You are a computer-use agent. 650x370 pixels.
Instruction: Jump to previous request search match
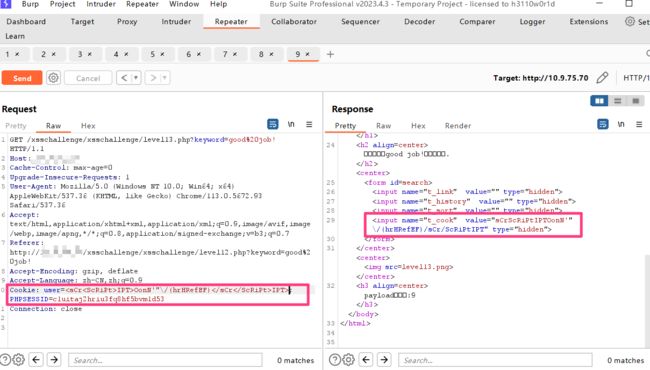click(36, 360)
